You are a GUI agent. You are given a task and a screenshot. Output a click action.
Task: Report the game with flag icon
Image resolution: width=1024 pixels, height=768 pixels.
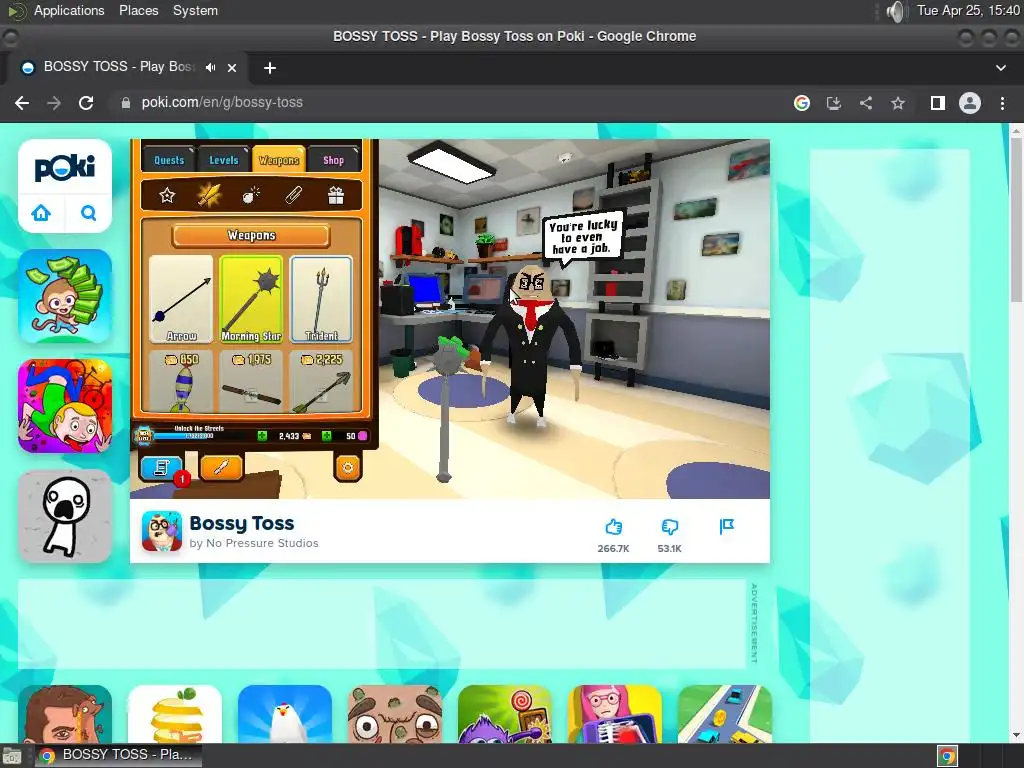[726, 526]
